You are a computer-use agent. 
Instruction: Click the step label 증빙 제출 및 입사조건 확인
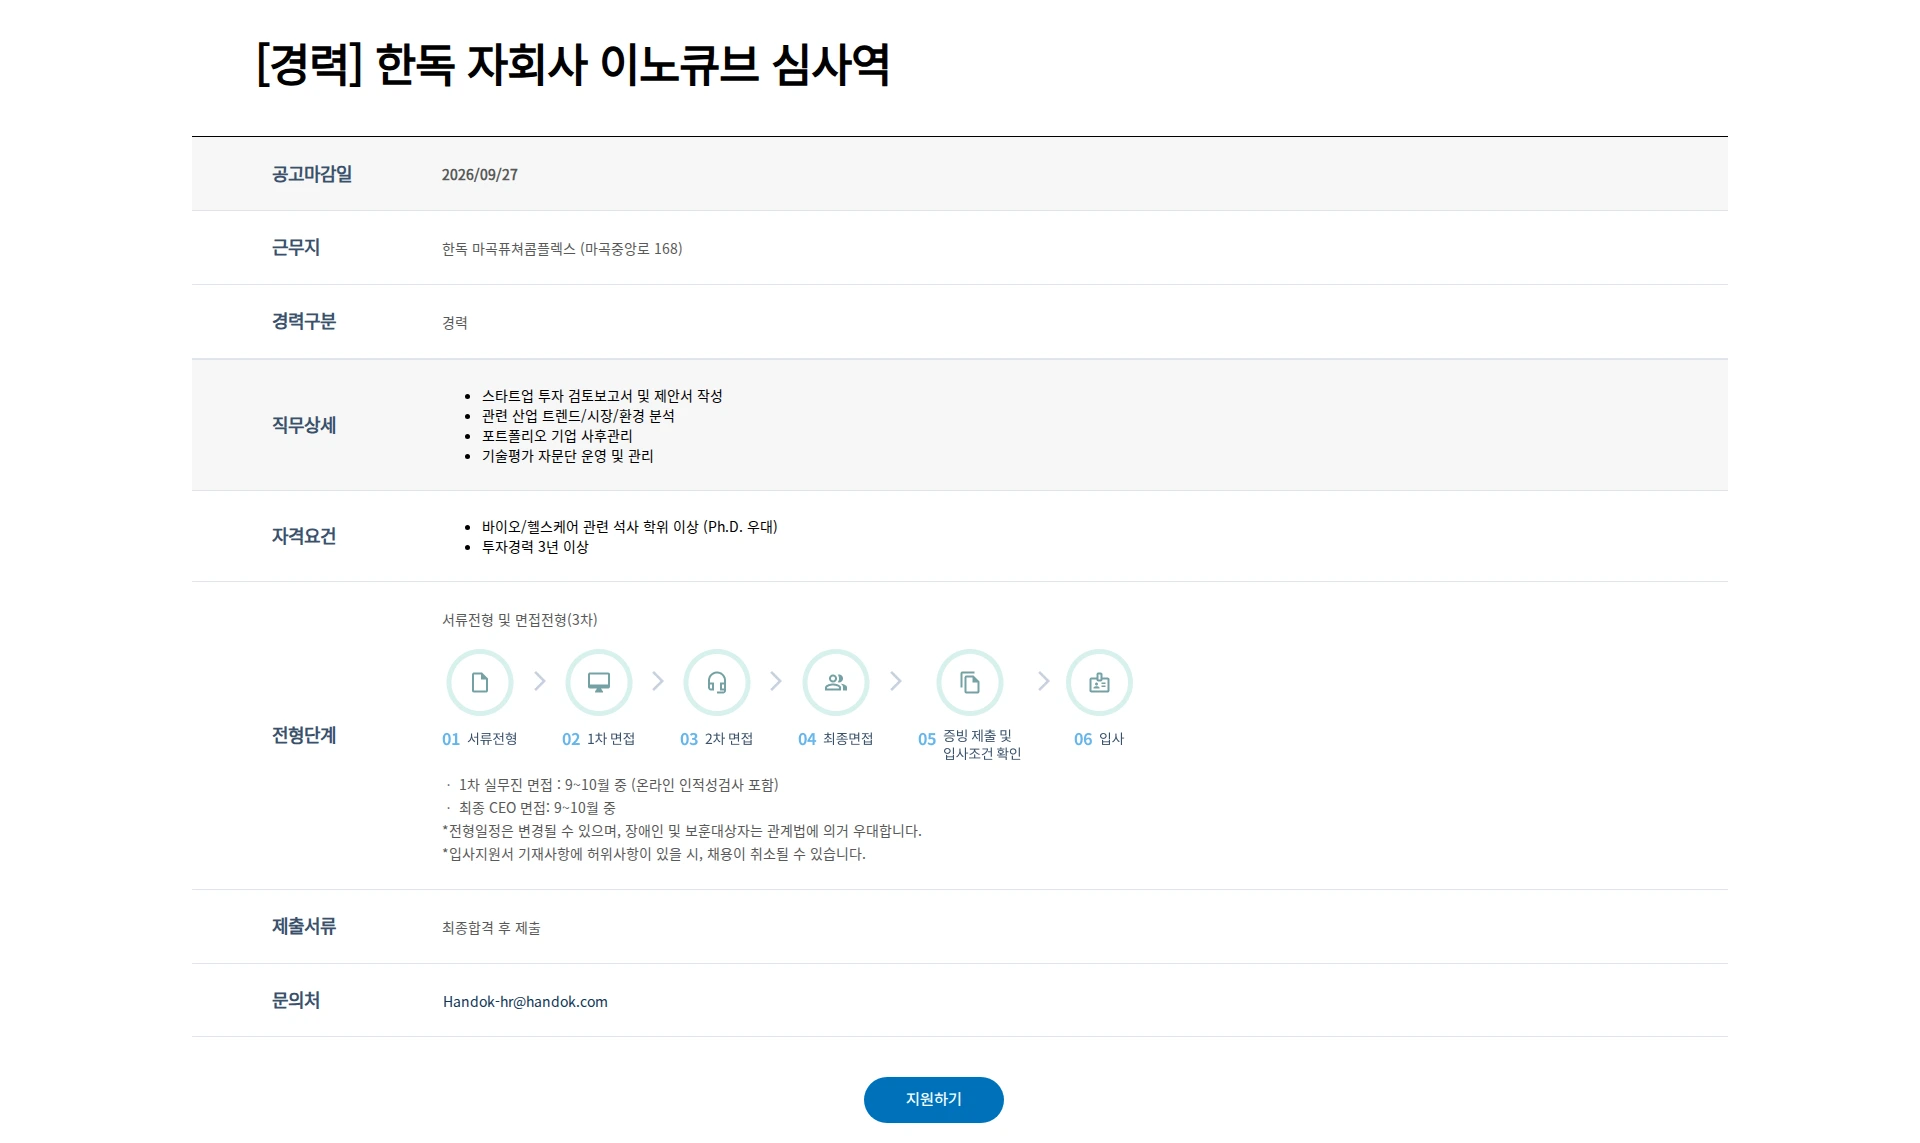[982, 745]
